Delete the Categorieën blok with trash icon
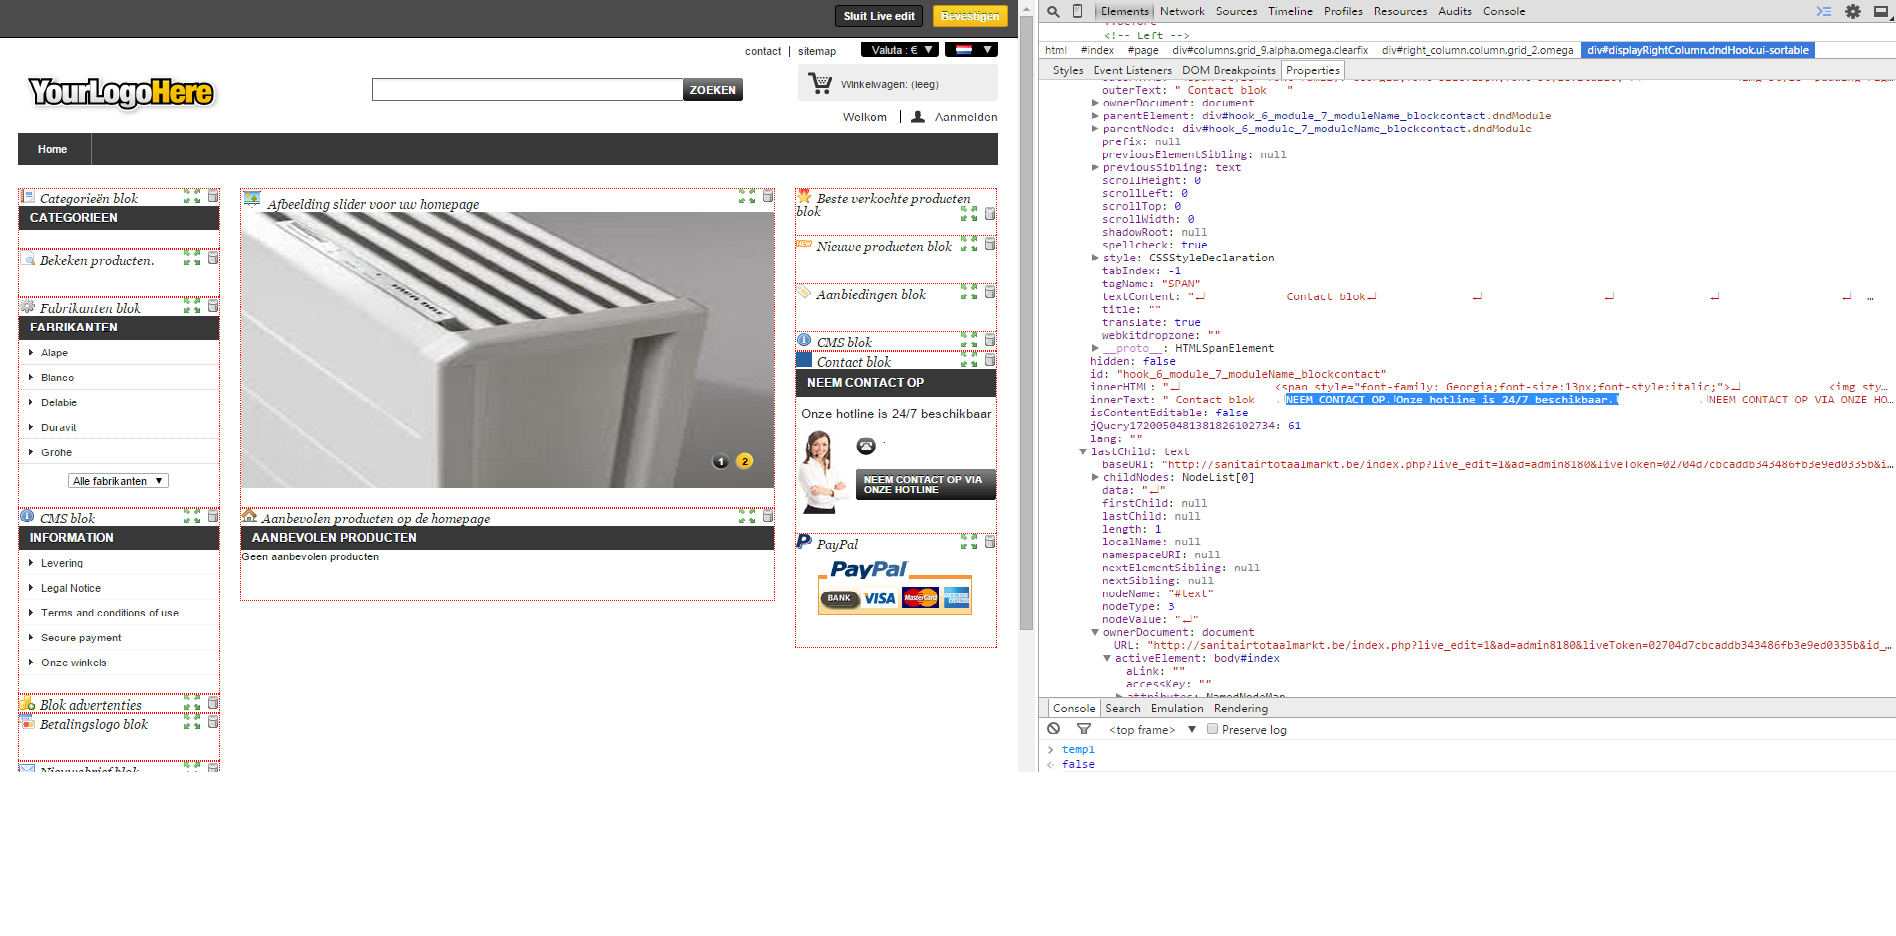1896x936 pixels. point(213,197)
